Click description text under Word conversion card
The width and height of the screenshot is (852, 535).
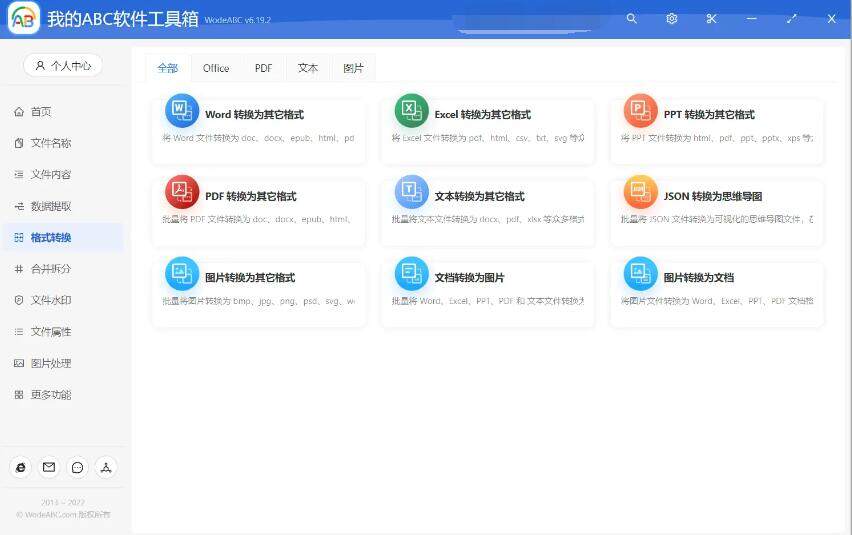(x=259, y=138)
